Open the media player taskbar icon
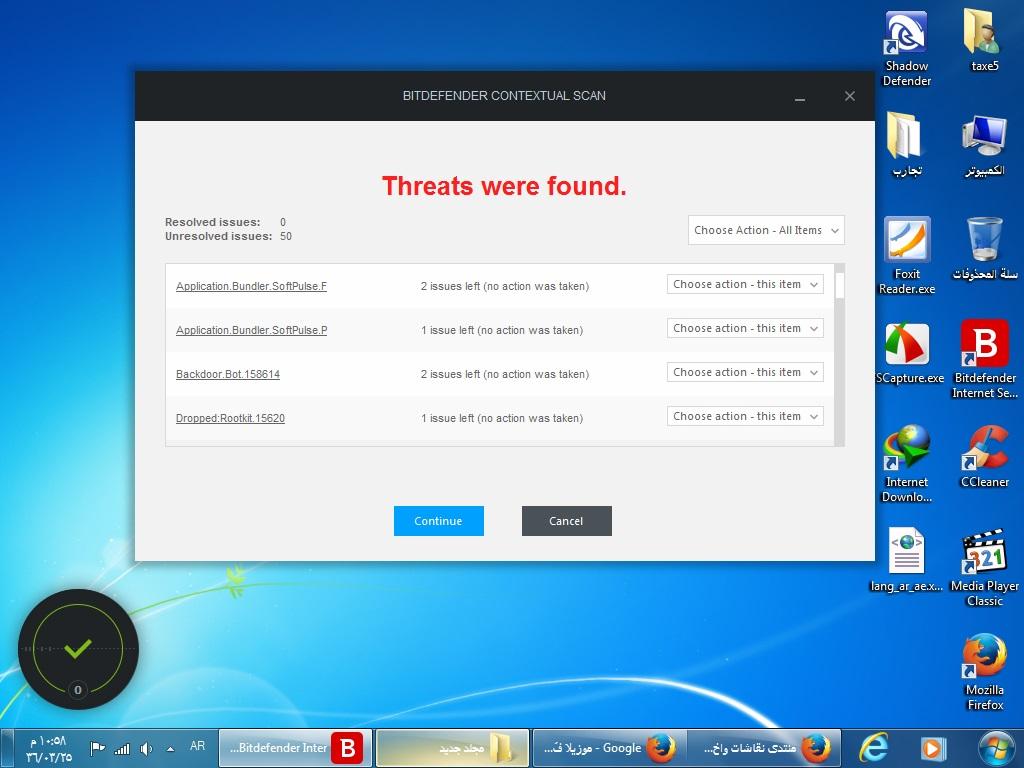 pos(933,748)
